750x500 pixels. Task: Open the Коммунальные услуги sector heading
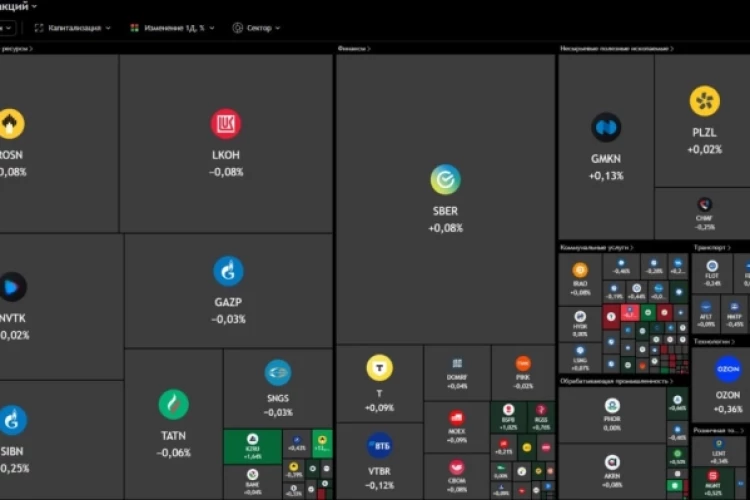[596, 247]
